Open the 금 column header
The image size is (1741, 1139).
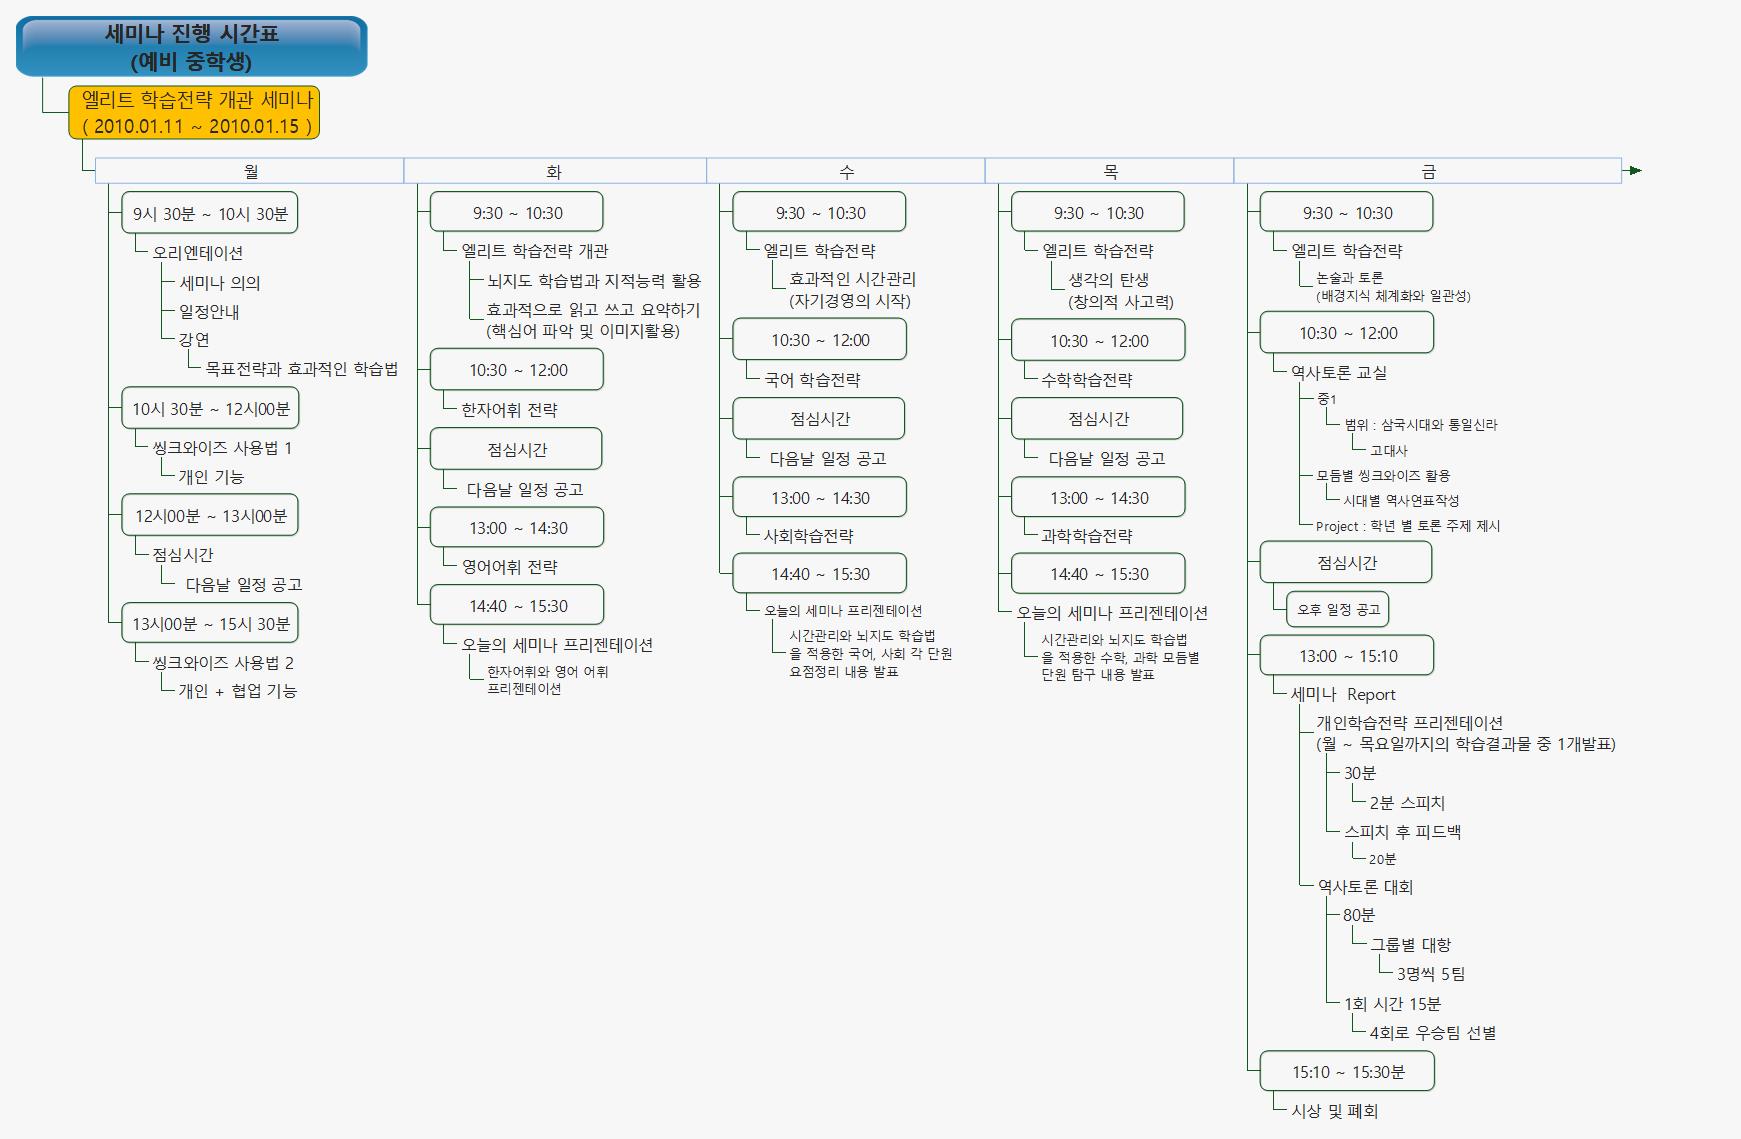(x=1428, y=171)
